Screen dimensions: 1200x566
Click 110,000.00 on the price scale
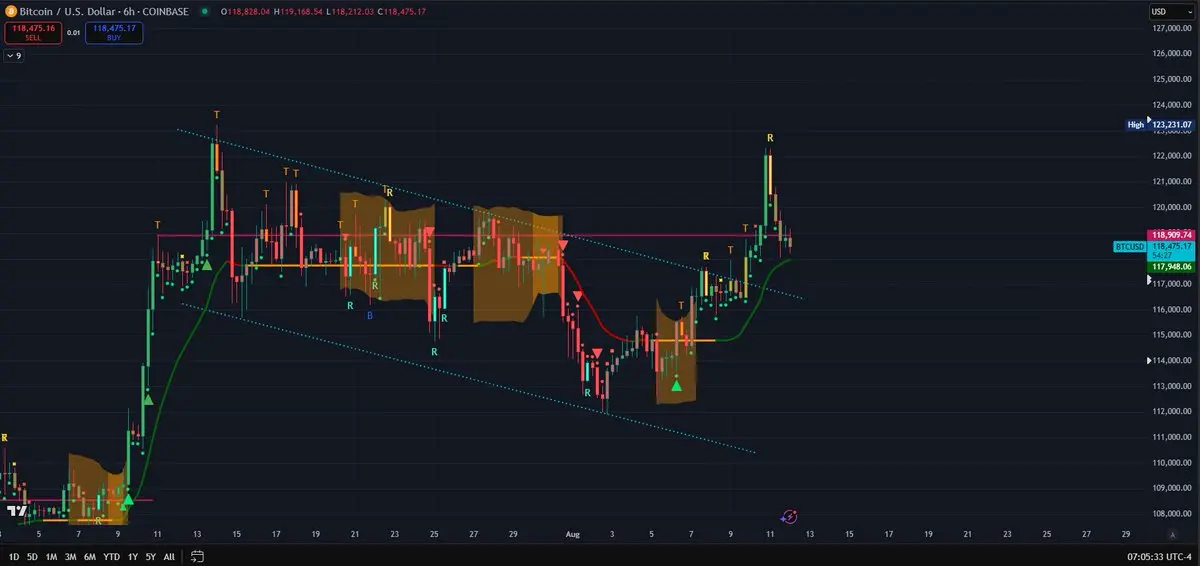[x=1172, y=463]
